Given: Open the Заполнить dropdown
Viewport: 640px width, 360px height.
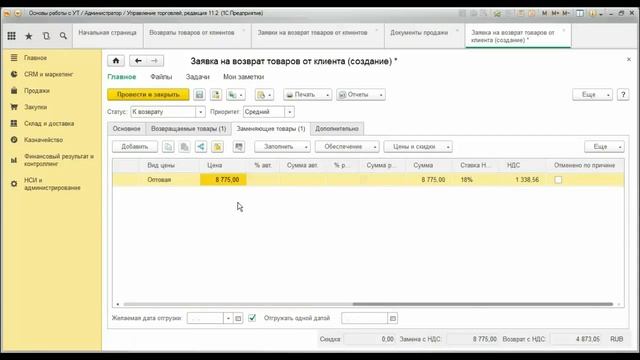Looking at the screenshot, I should [282, 147].
